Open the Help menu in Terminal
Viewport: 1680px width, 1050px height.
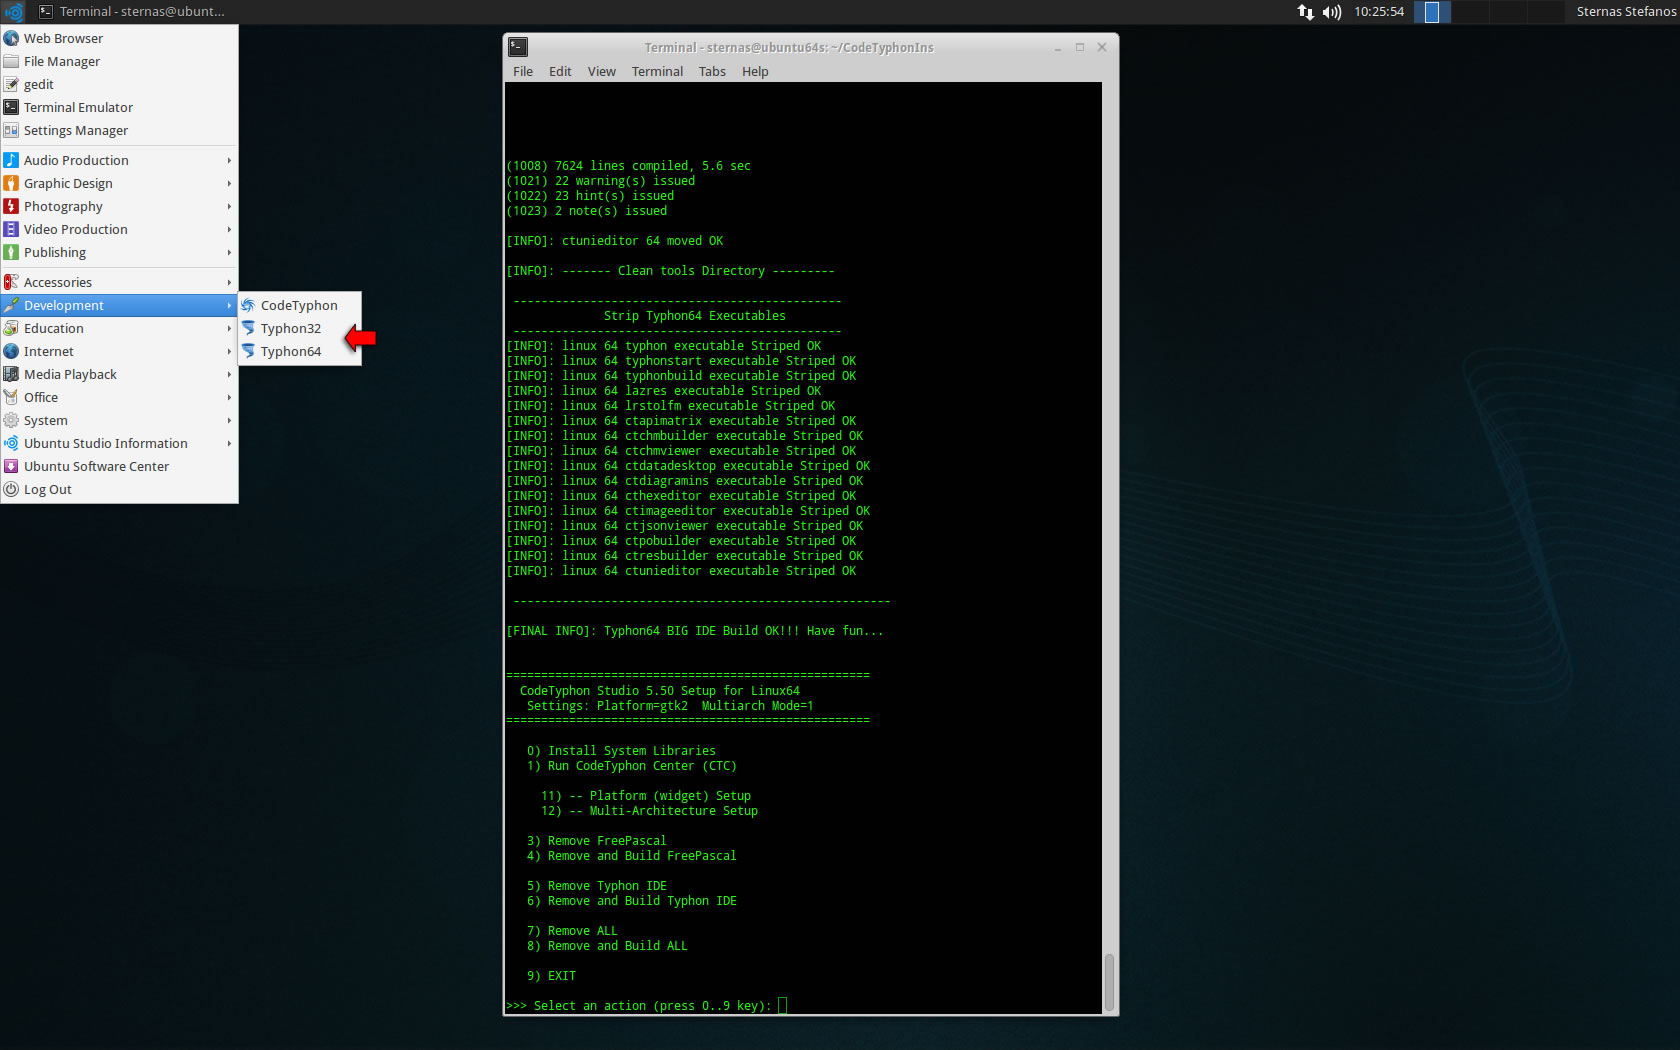click(755, 71)
